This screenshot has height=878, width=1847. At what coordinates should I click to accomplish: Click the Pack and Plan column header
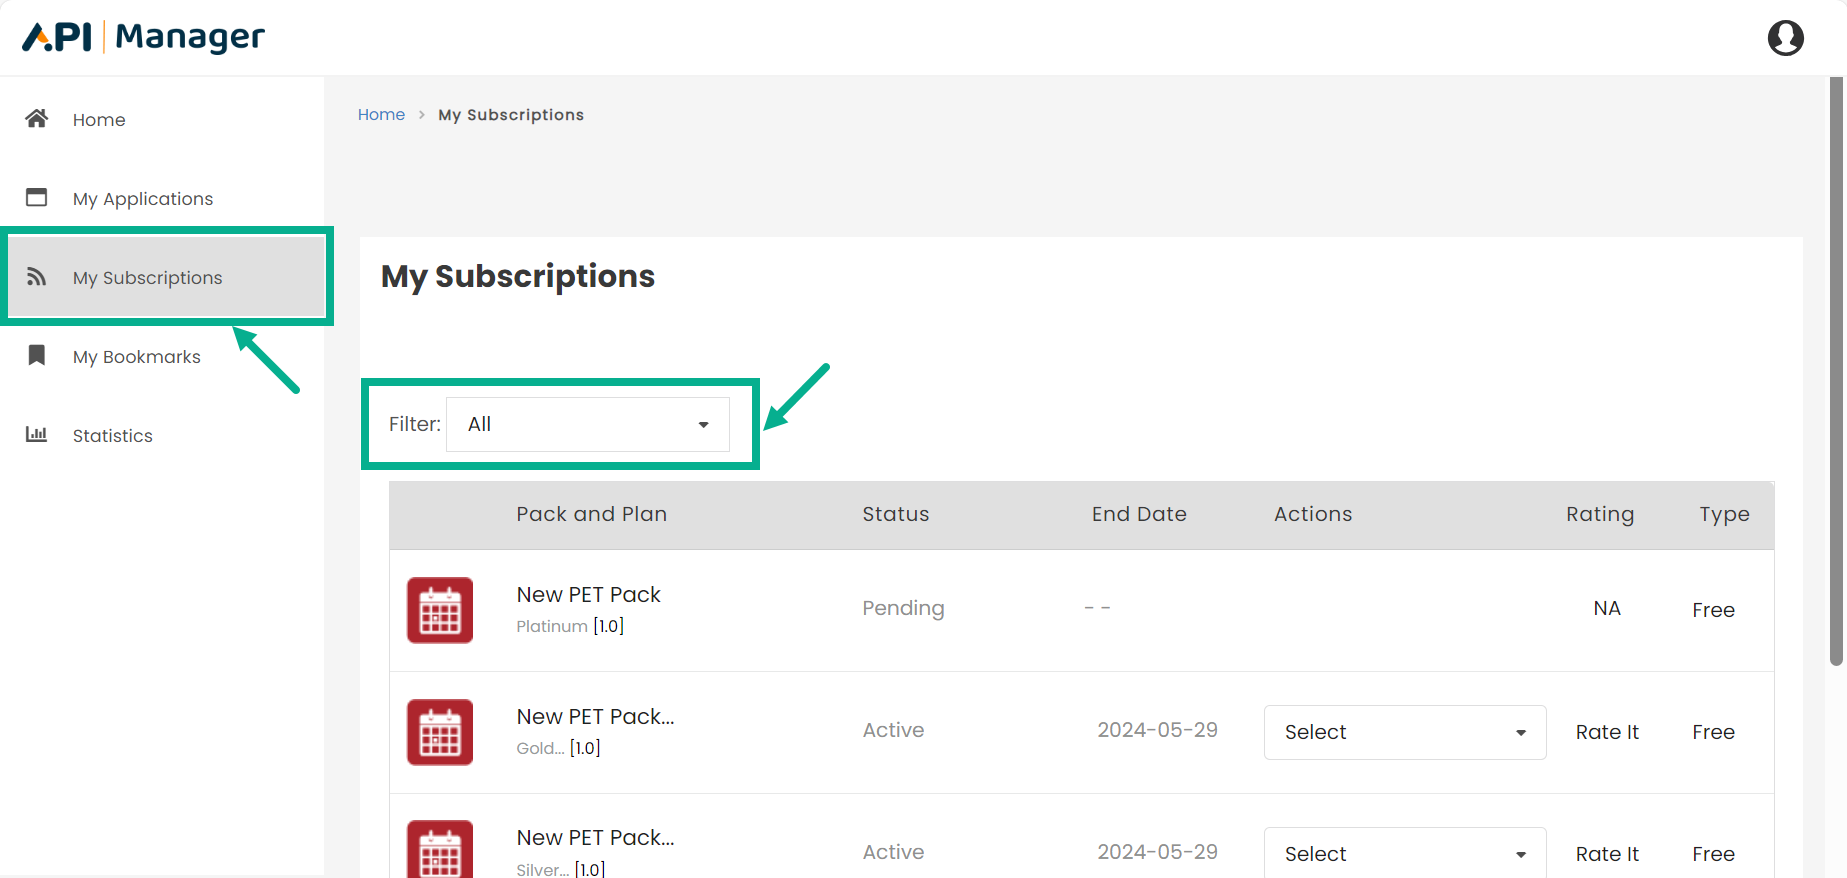pyautogui.click(x=591, y=514)
